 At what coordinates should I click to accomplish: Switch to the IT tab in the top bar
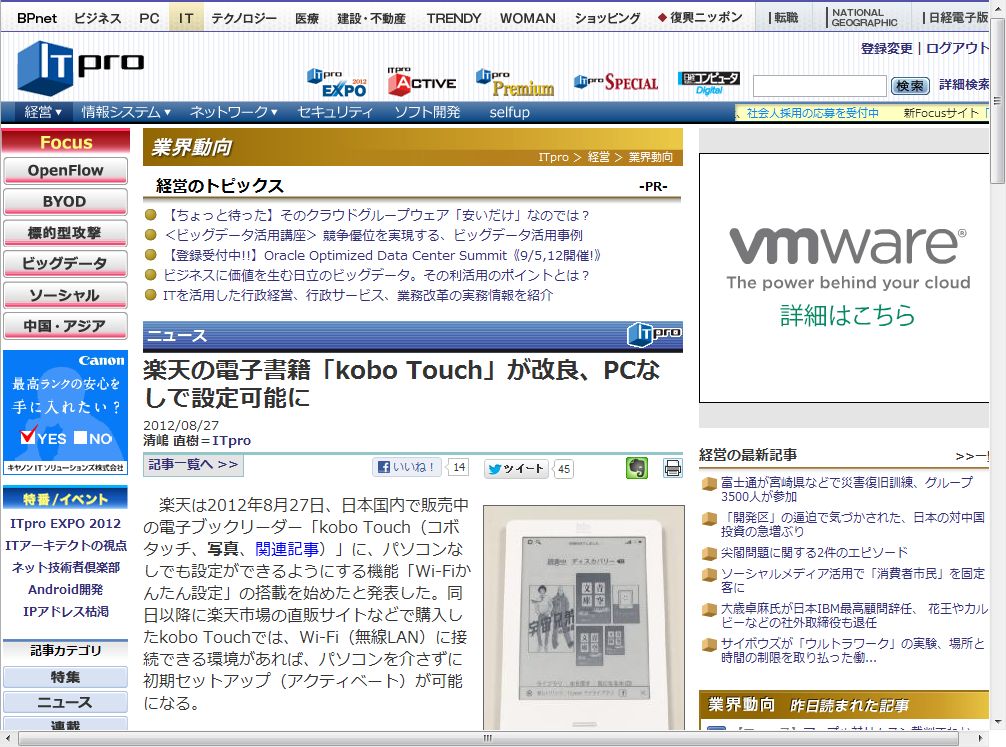pyautogui.click(x=186, y=18)
